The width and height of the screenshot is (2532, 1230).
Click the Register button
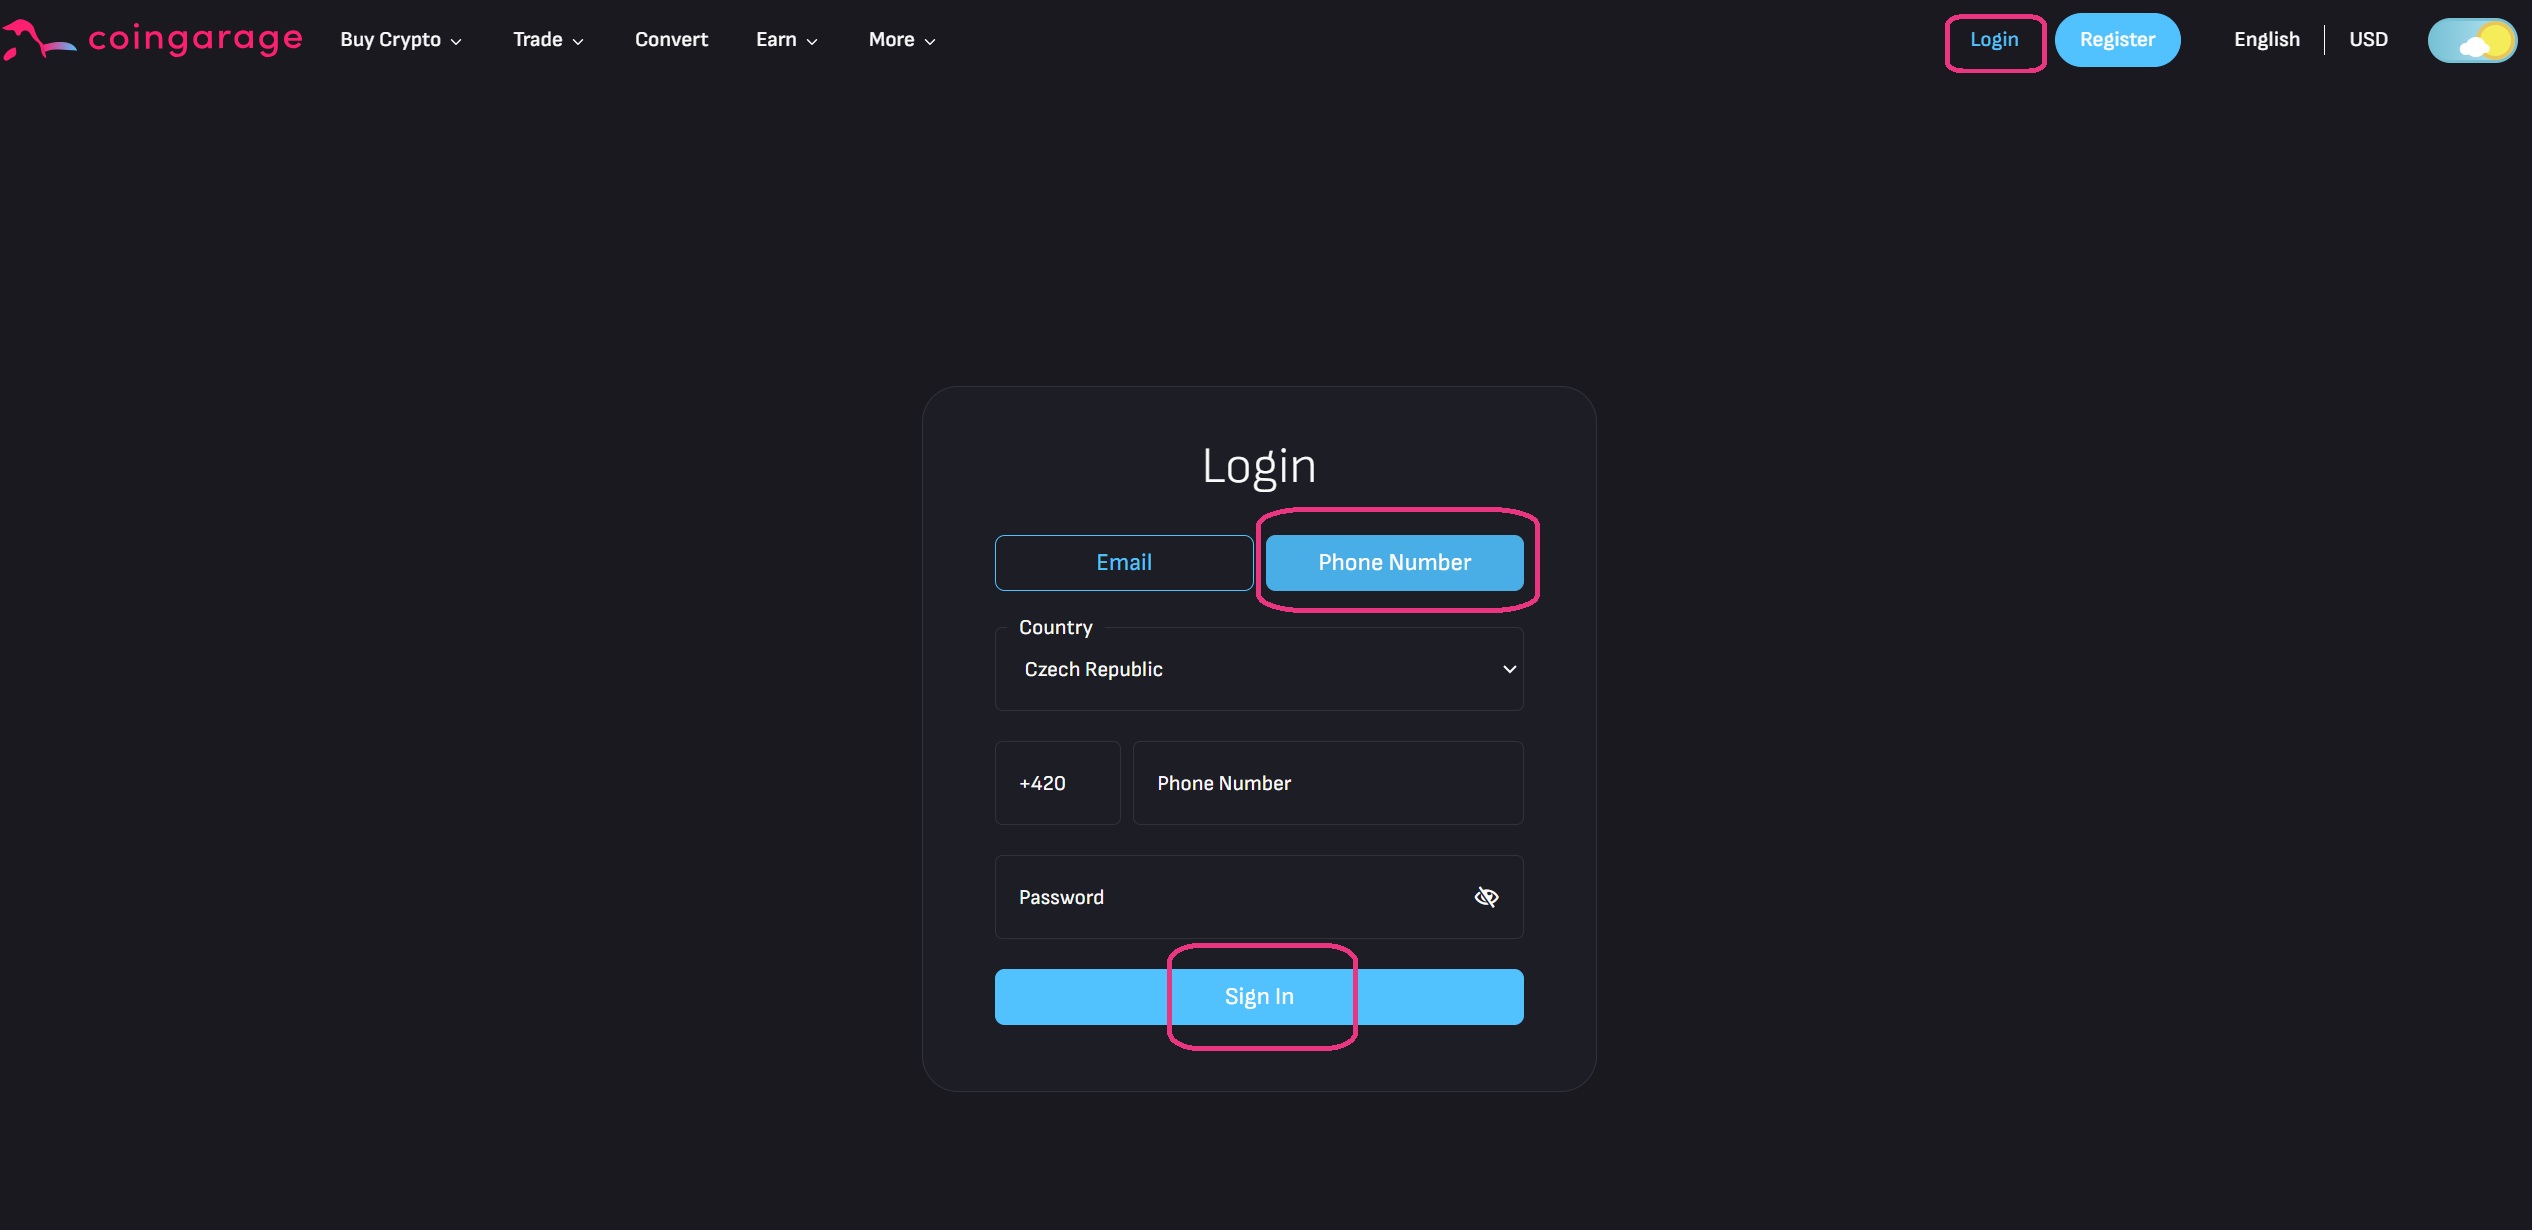tap(2117, 40)
